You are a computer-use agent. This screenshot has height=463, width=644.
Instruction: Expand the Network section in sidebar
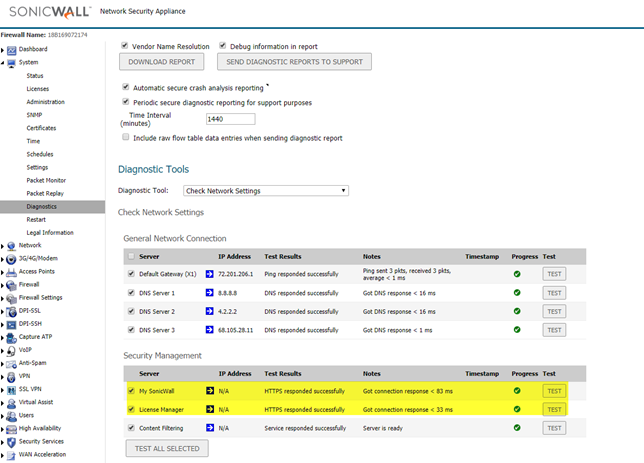pos(30,245)
